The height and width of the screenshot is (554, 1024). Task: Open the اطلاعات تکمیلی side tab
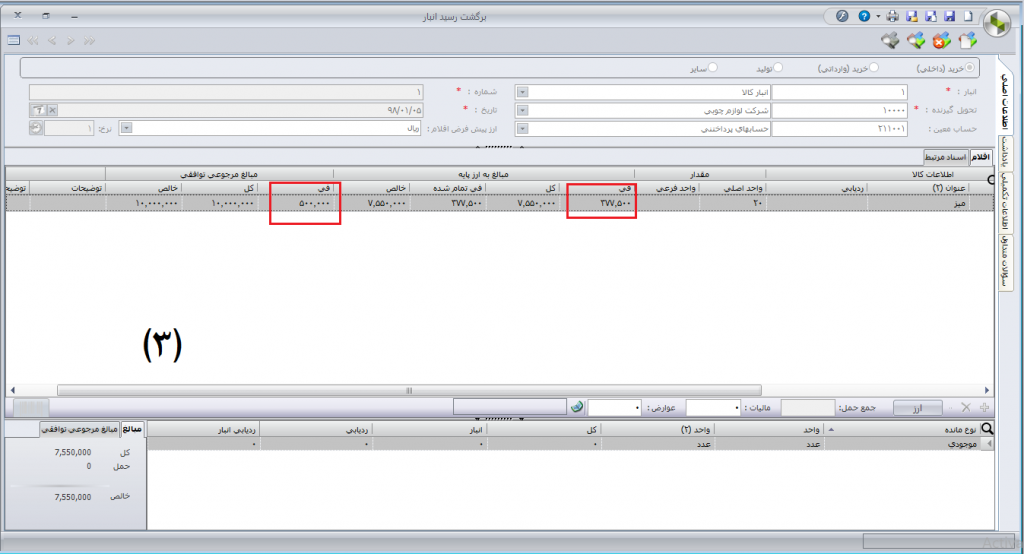coord(1006,204)
